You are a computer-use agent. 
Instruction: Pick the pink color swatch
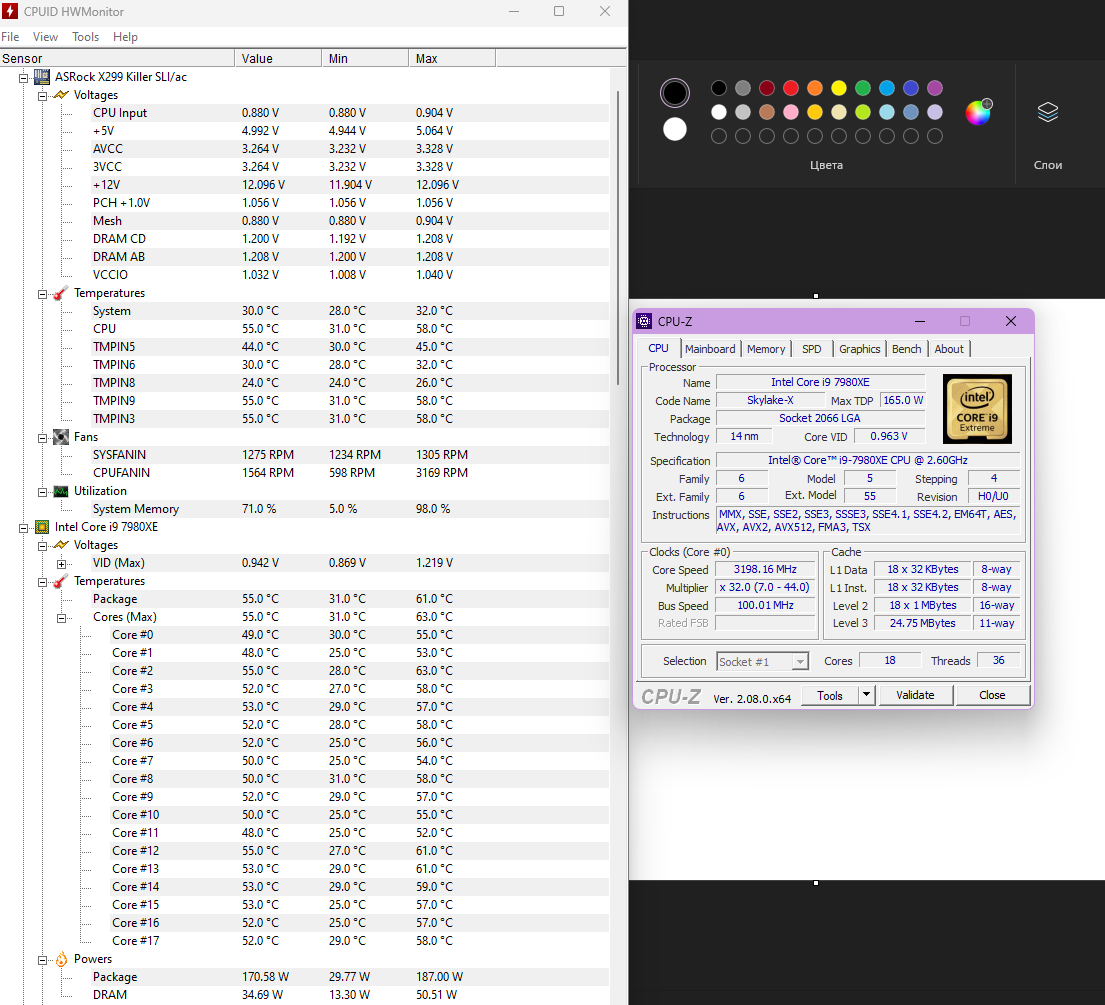tap(791, 112)
